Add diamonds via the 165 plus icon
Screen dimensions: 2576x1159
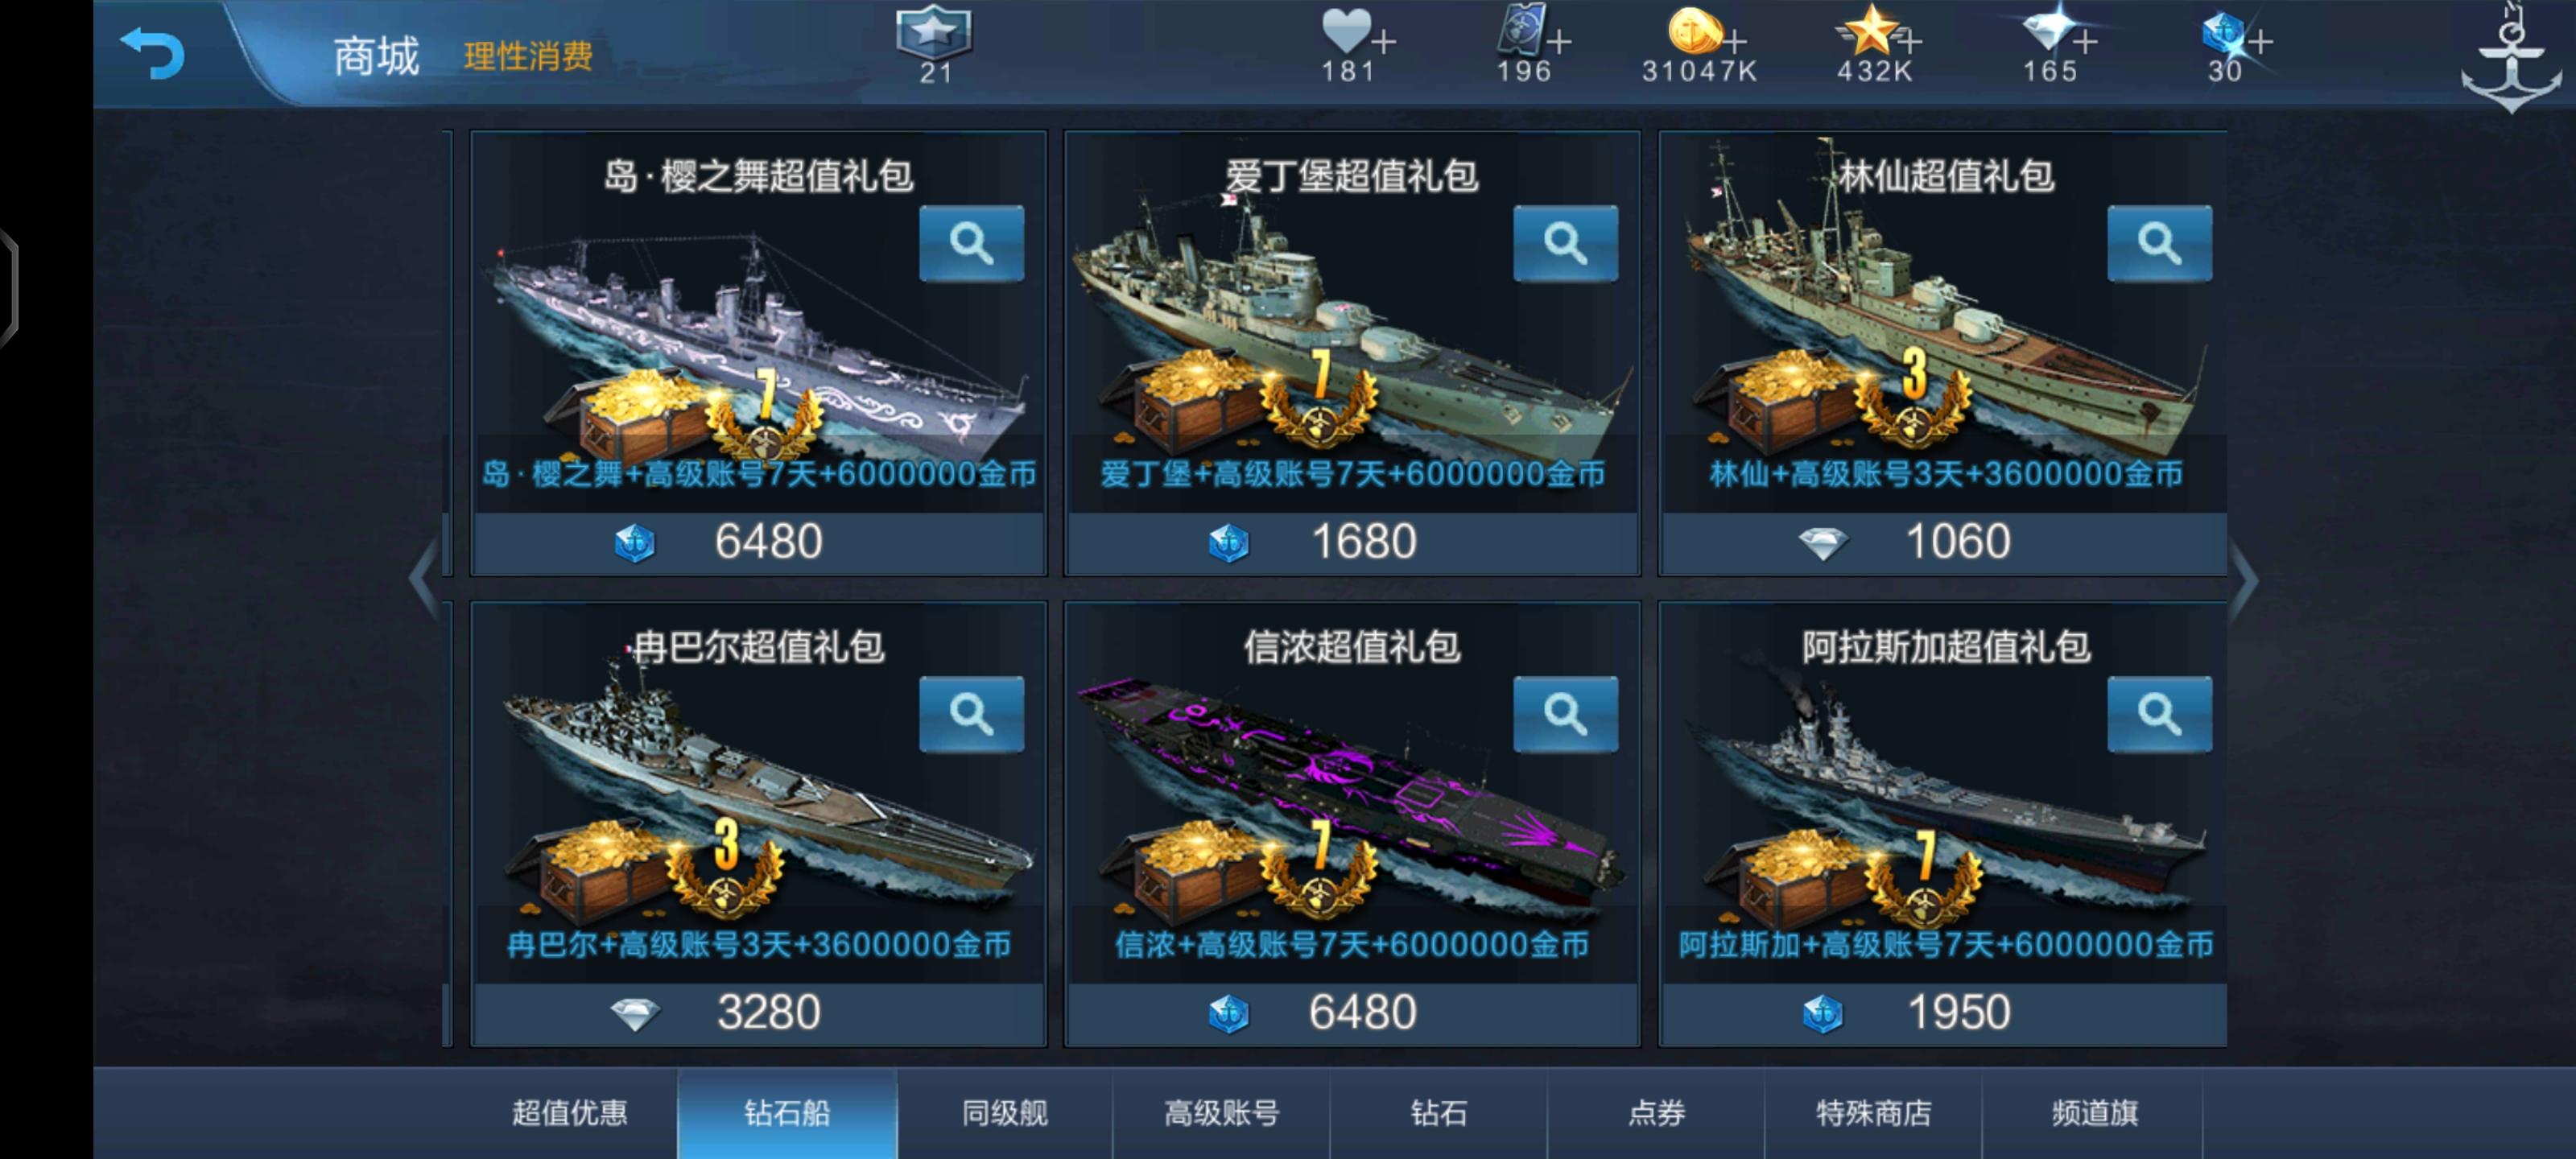(2084, 42)
